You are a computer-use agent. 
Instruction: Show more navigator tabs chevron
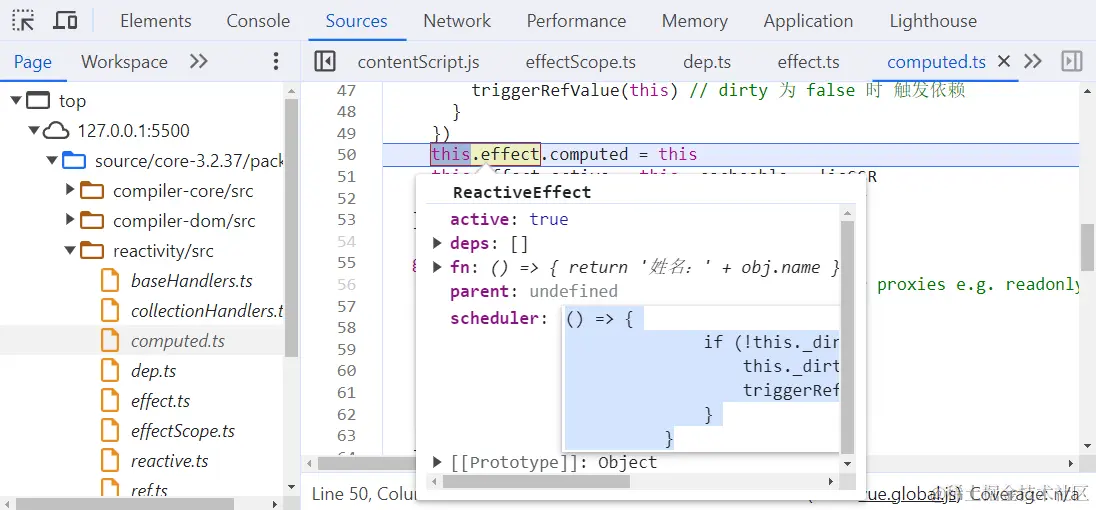click(x=199, y=61)
